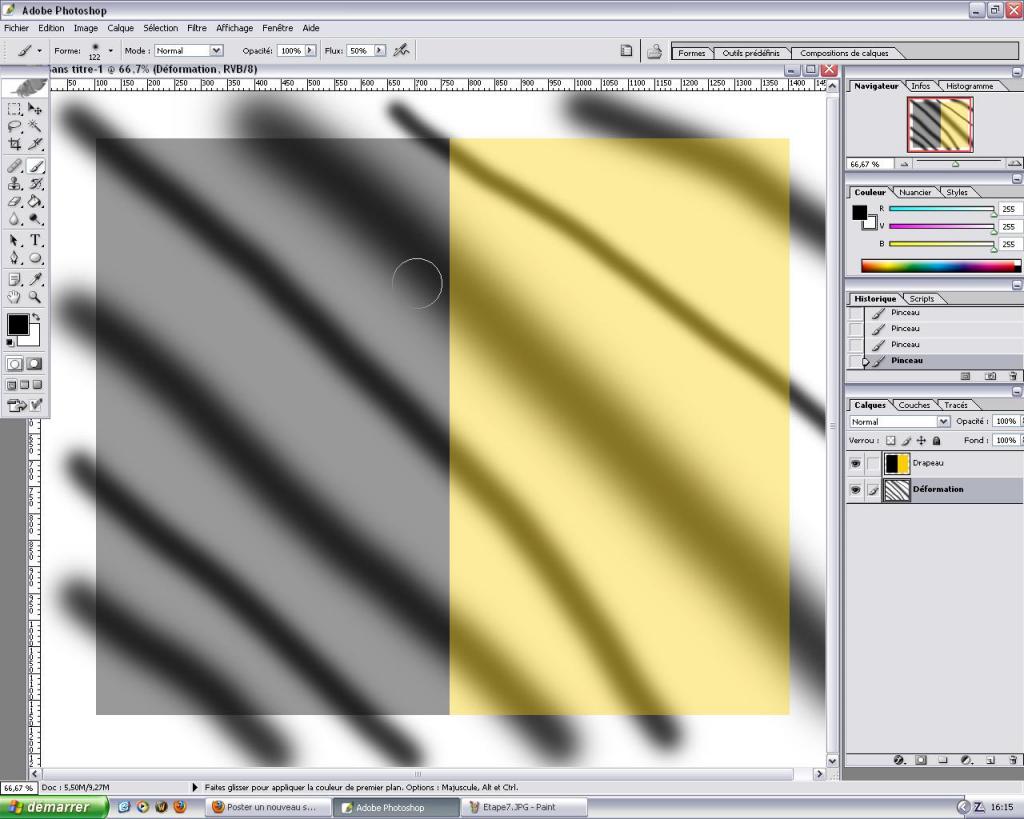1024x819 pixels.
Task: Jump to ImageReady from toolbox
Action: click(x=24, y=406)
